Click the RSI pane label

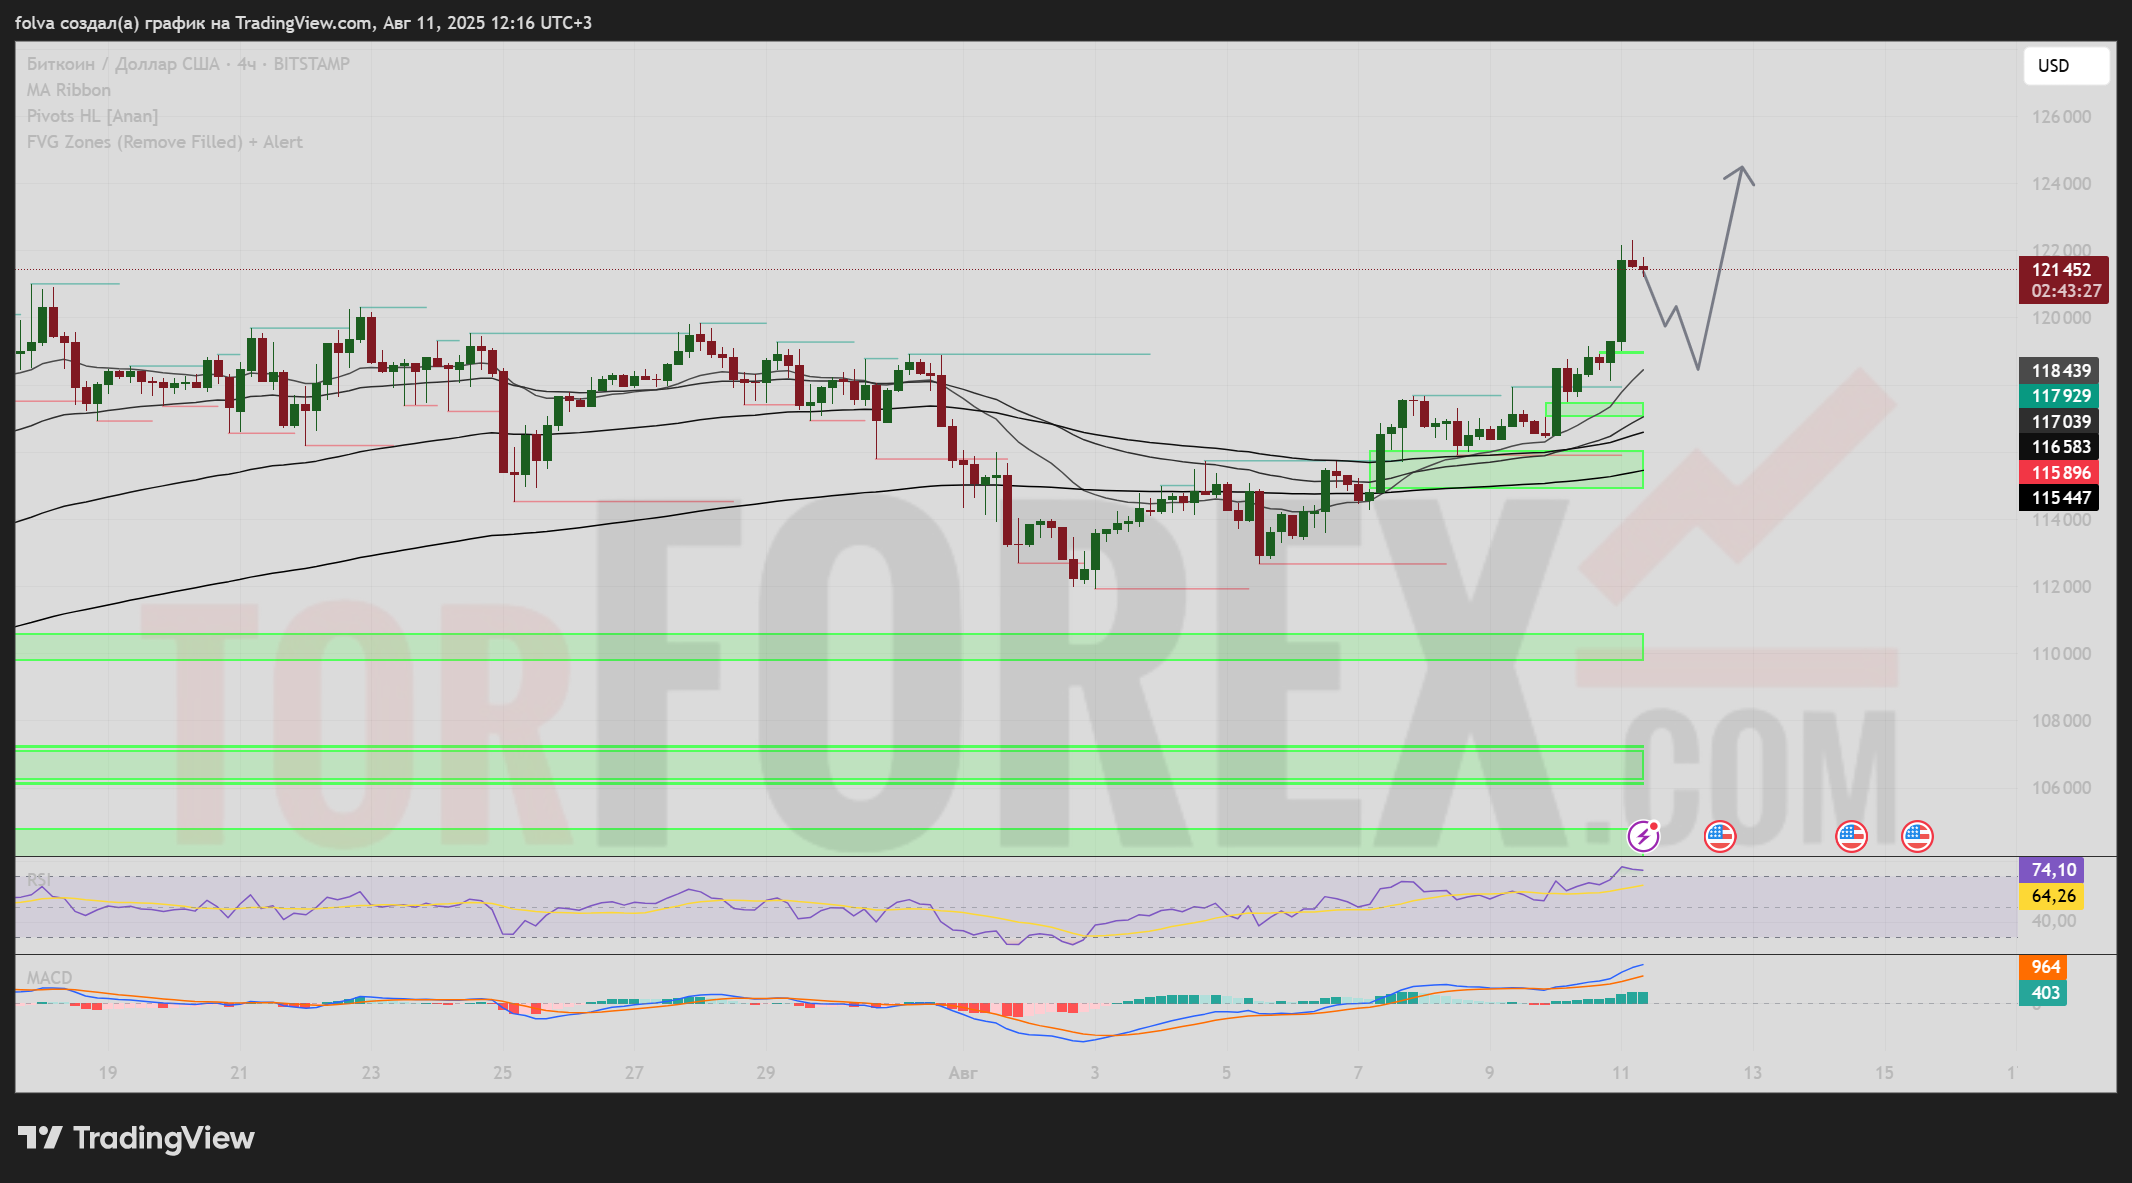tap(39, 879)
